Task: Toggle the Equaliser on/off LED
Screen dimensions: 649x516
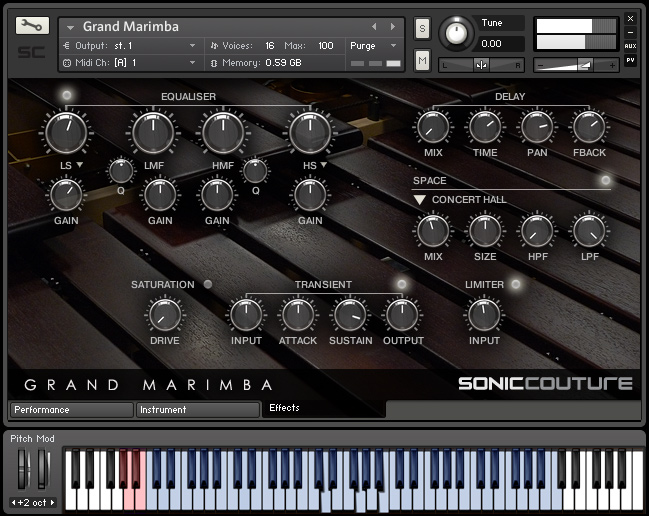Action: click(x=67, y=95)
